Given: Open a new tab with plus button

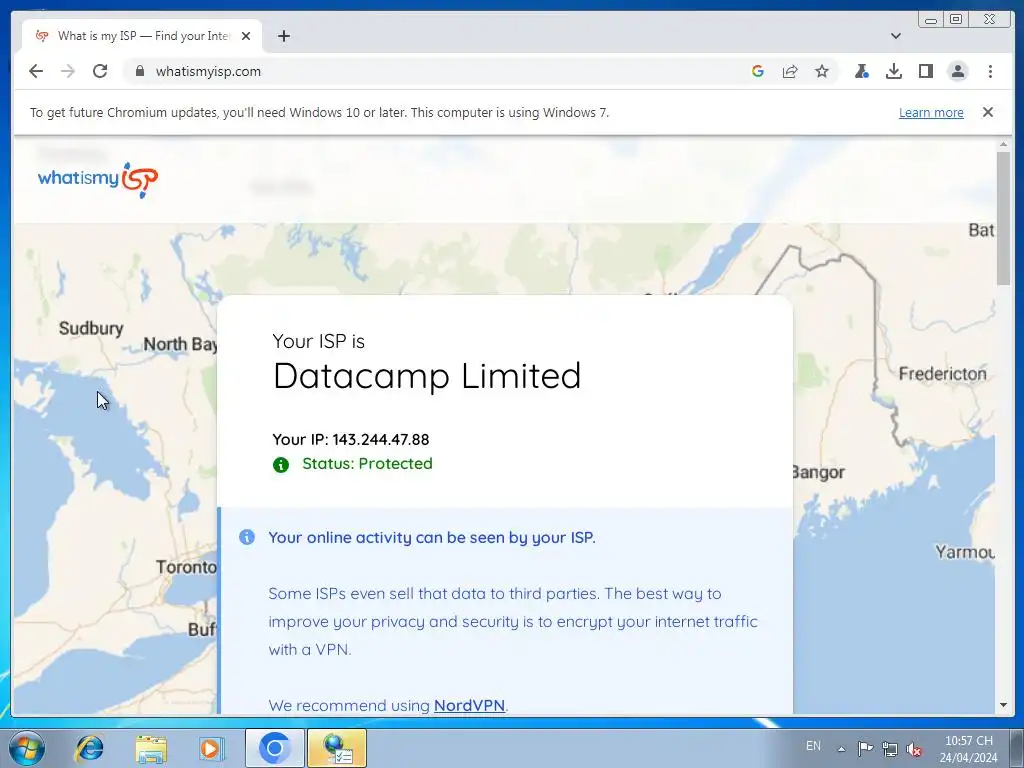Looking at the screenshot, I should click(283, 36).
